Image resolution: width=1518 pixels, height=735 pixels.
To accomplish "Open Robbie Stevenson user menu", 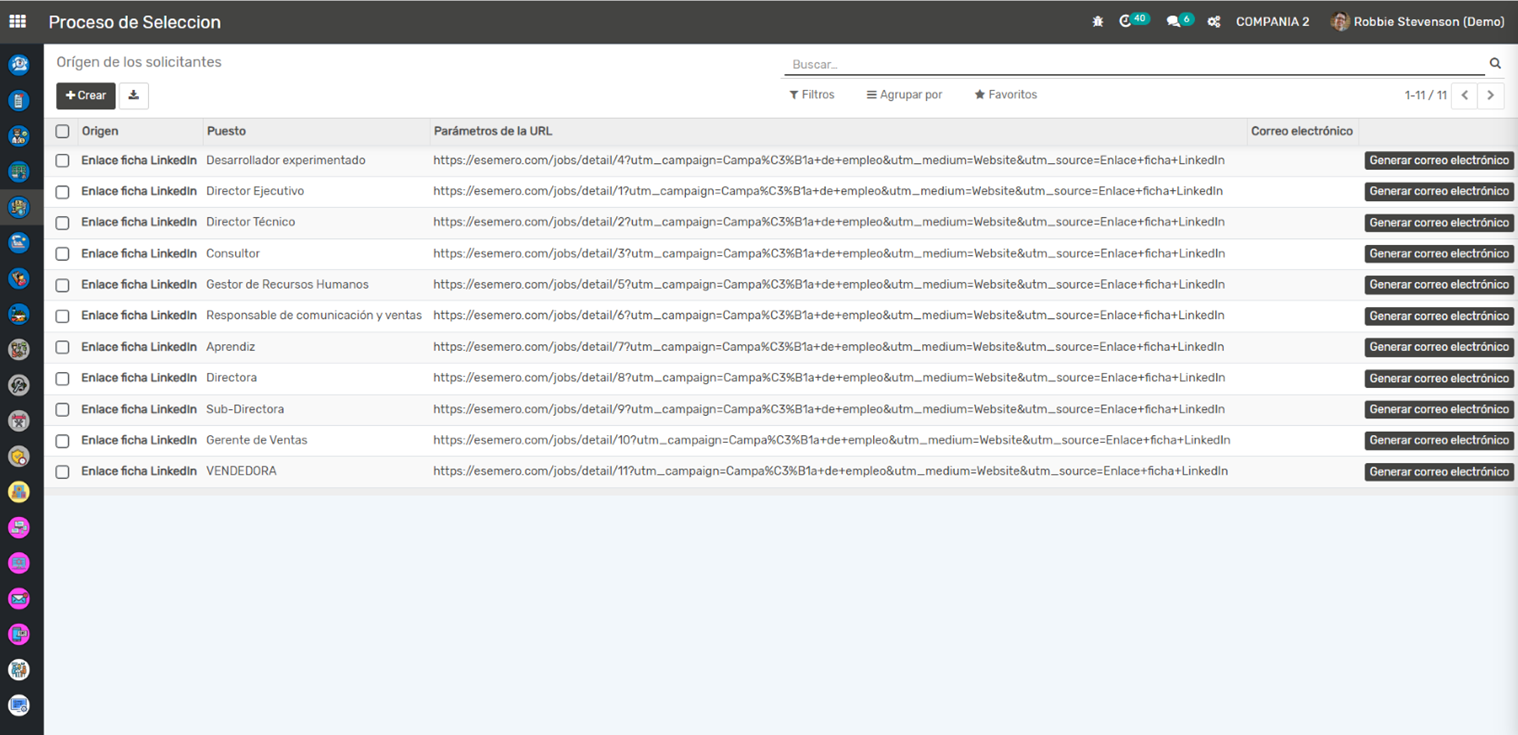I will 1417,21.
